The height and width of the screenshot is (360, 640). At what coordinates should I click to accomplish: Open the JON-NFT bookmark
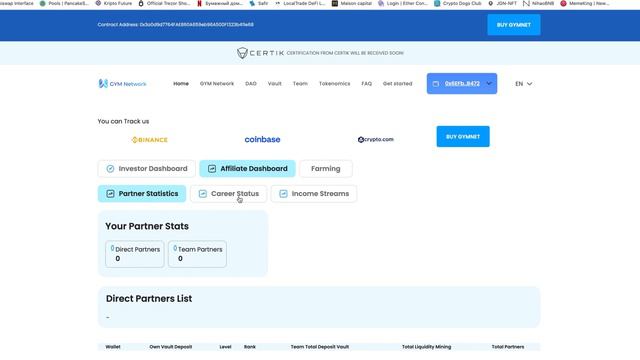[502, 3]
